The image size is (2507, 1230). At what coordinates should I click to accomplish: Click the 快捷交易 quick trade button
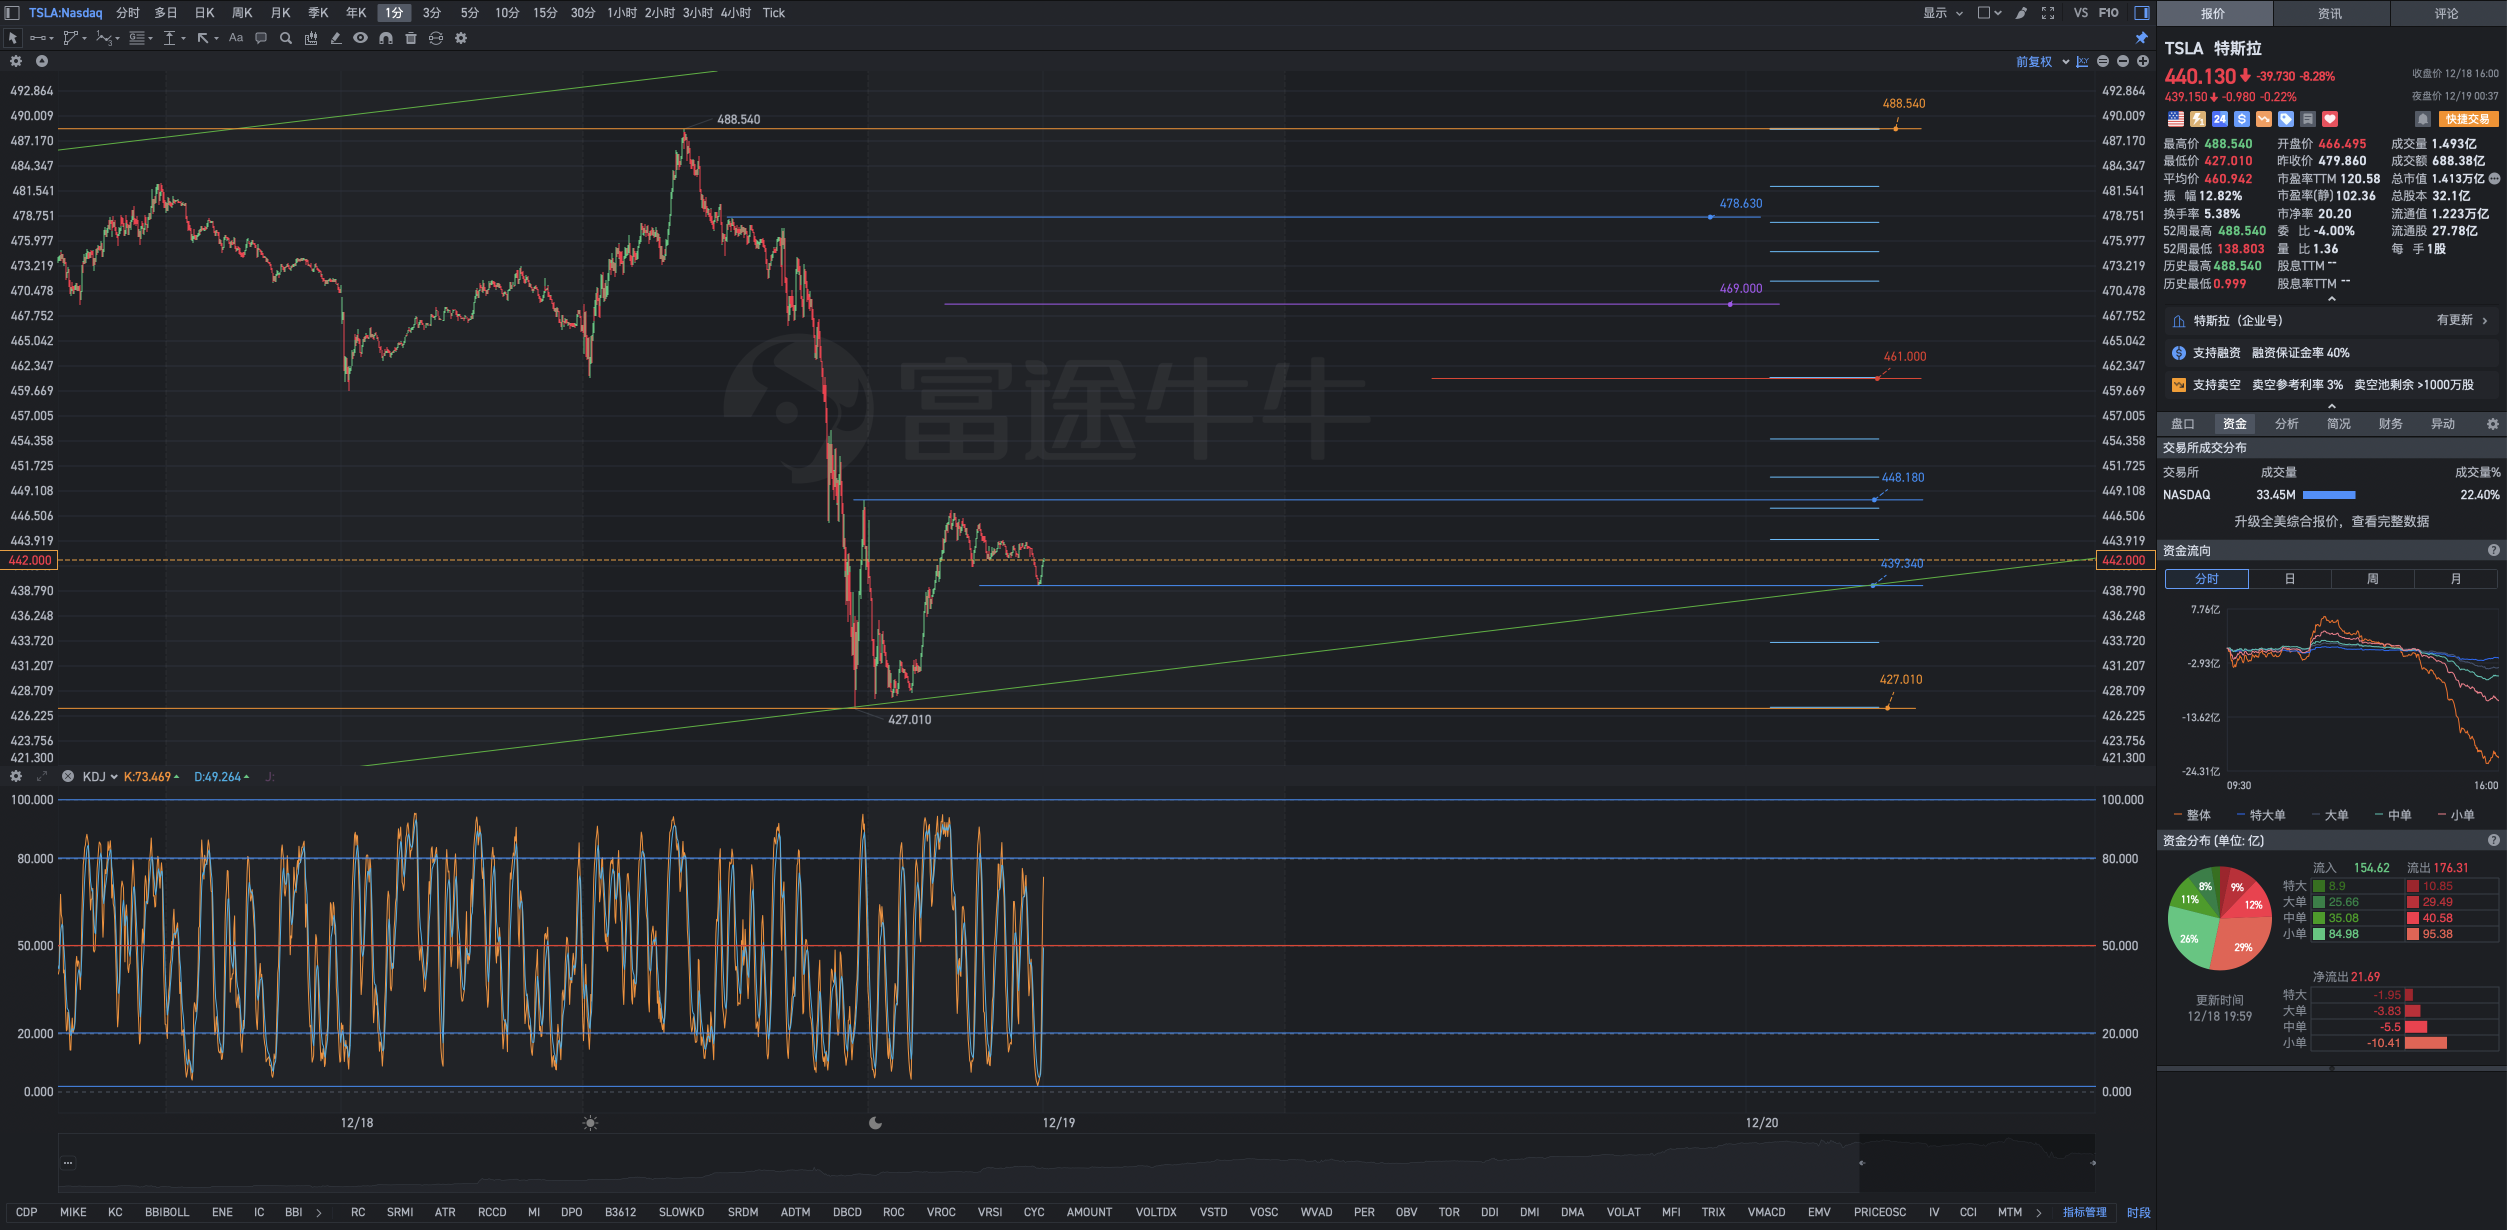[x=2467, y=119]
